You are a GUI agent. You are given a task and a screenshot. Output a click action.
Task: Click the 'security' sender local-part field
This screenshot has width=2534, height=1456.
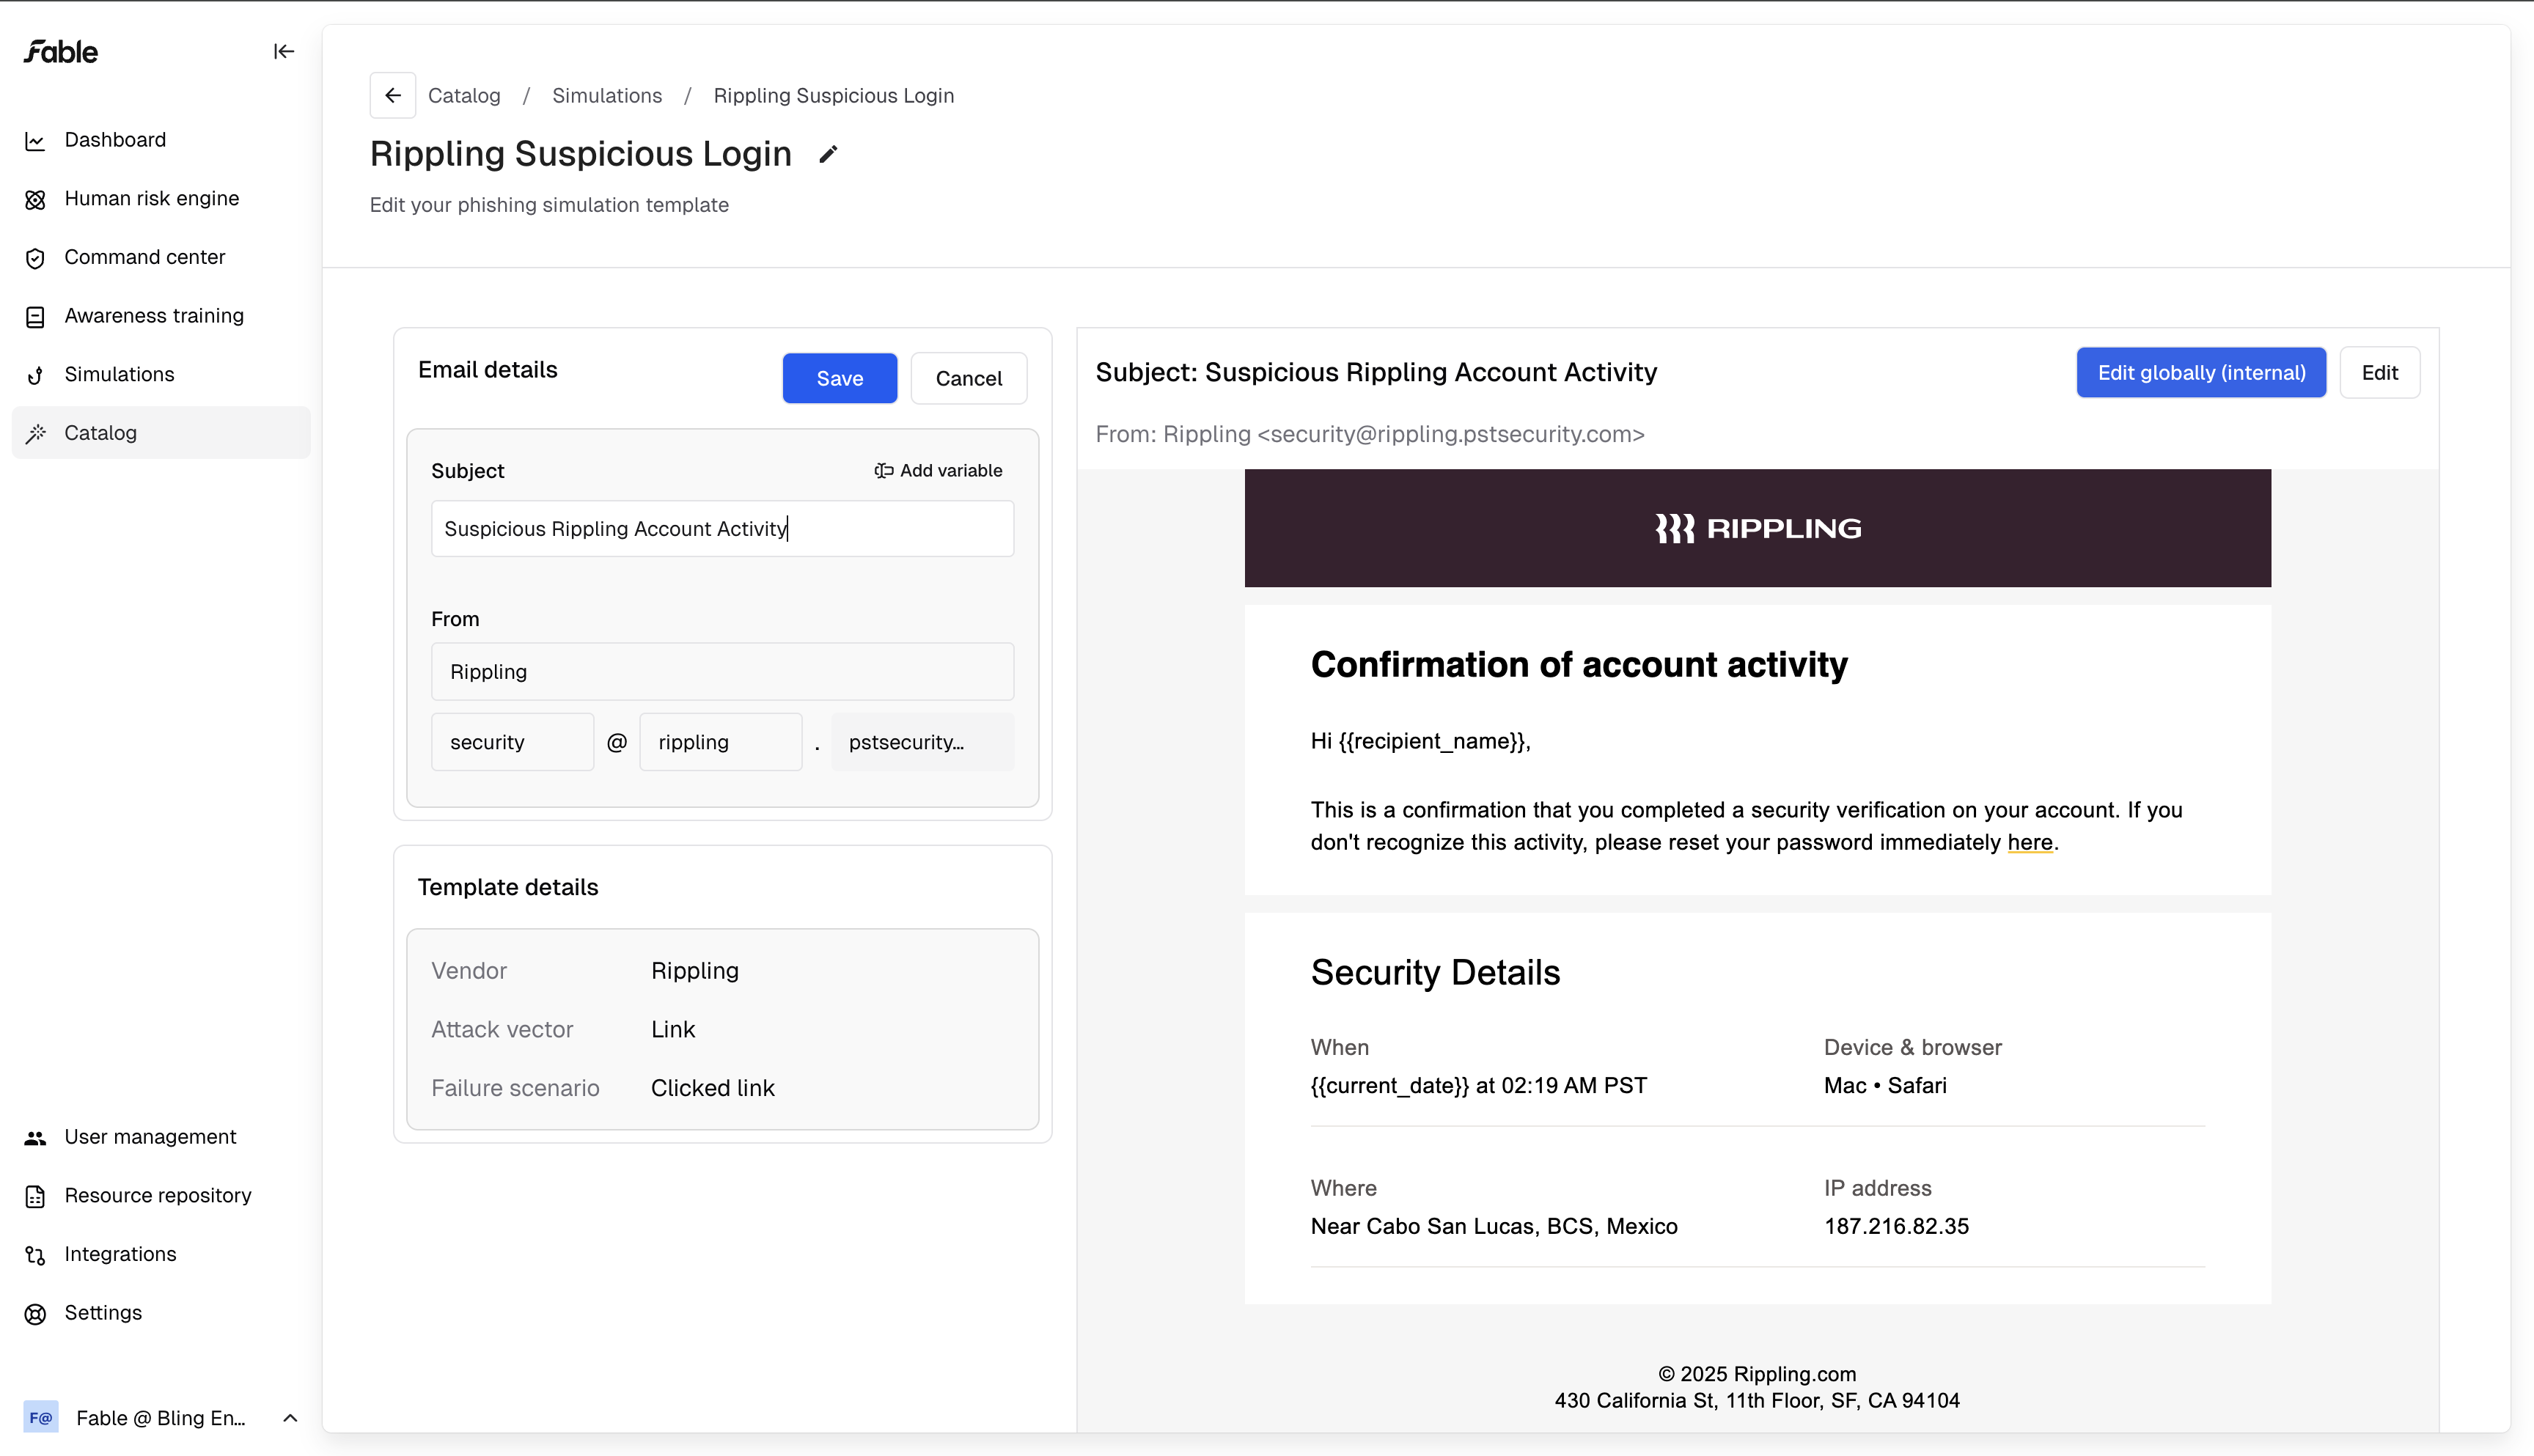(x=512, y=742)
